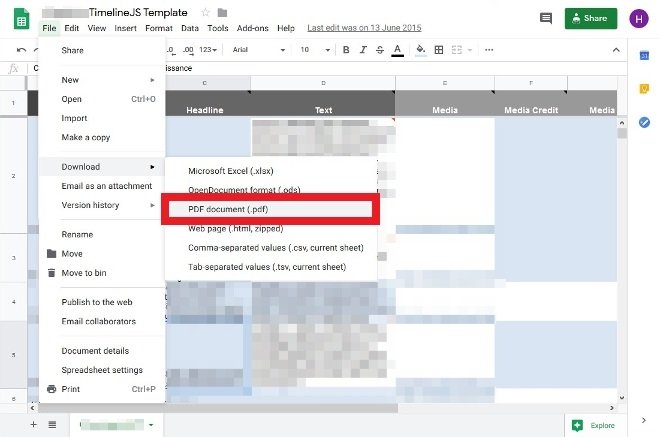Select Import from the File menu
Screen dimensions: 660x437
coord(101,118)
